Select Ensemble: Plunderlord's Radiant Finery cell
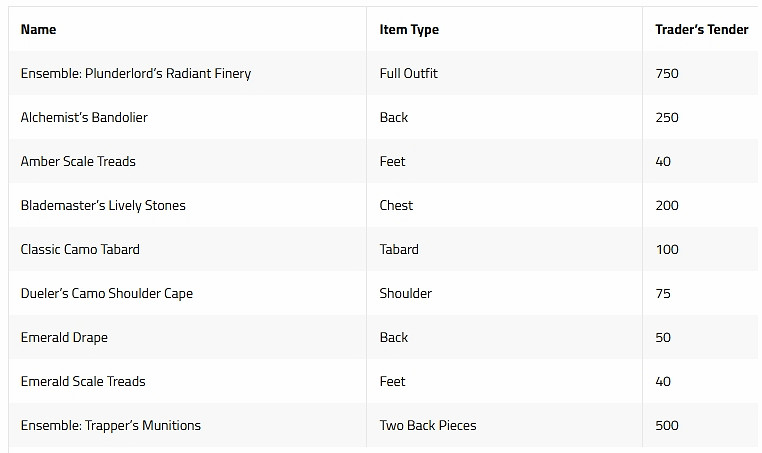The height and width of the screenshot is (453, 762). coord(135,74)
